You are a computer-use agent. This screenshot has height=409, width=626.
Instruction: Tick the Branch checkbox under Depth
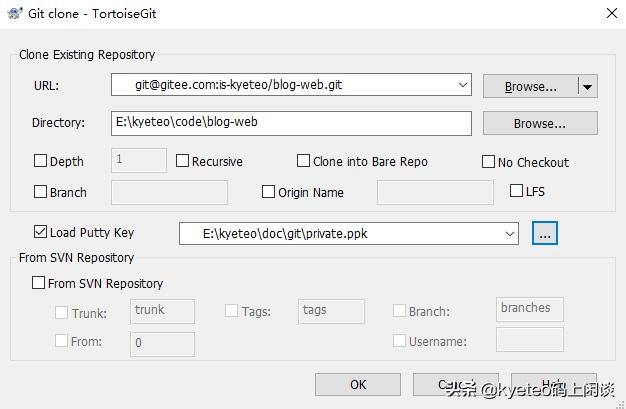tap(40, 191)
